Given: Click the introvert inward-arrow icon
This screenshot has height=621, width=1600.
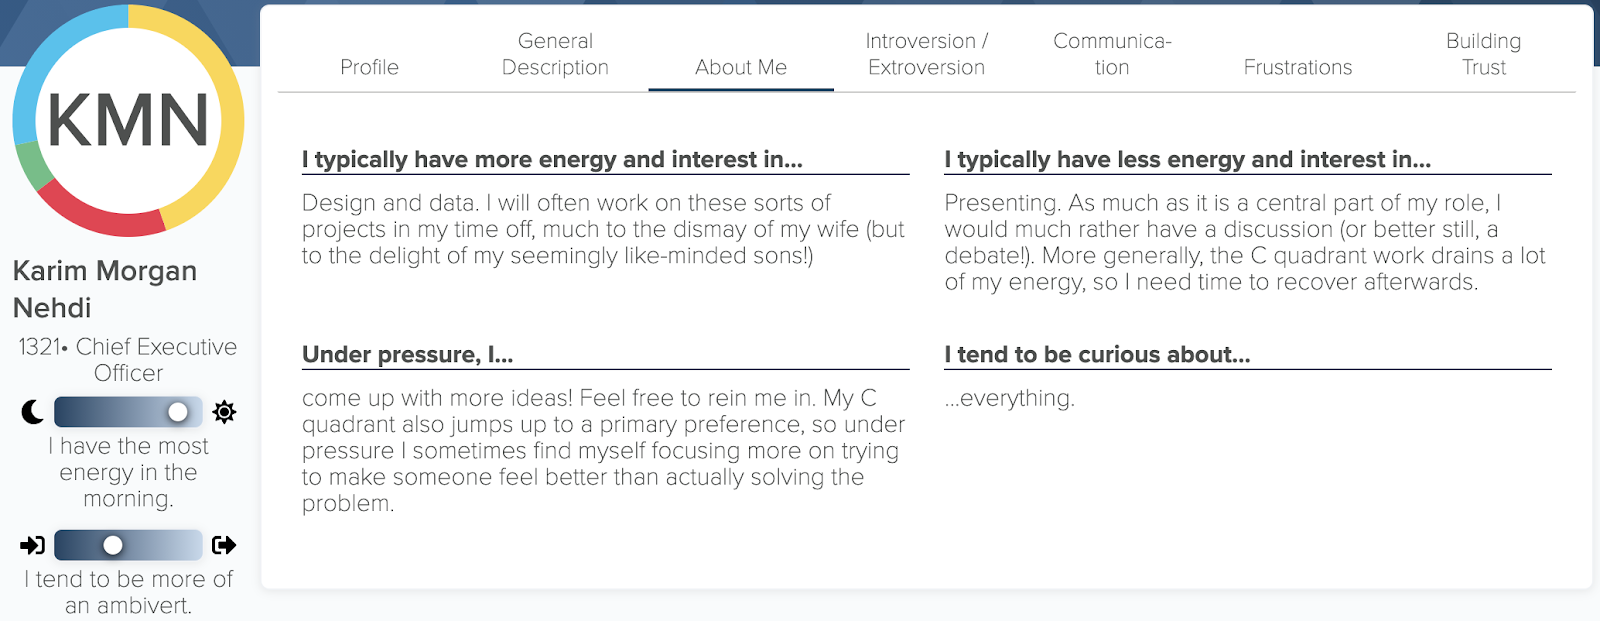Looking at the screenshot, I should [32, 545].
